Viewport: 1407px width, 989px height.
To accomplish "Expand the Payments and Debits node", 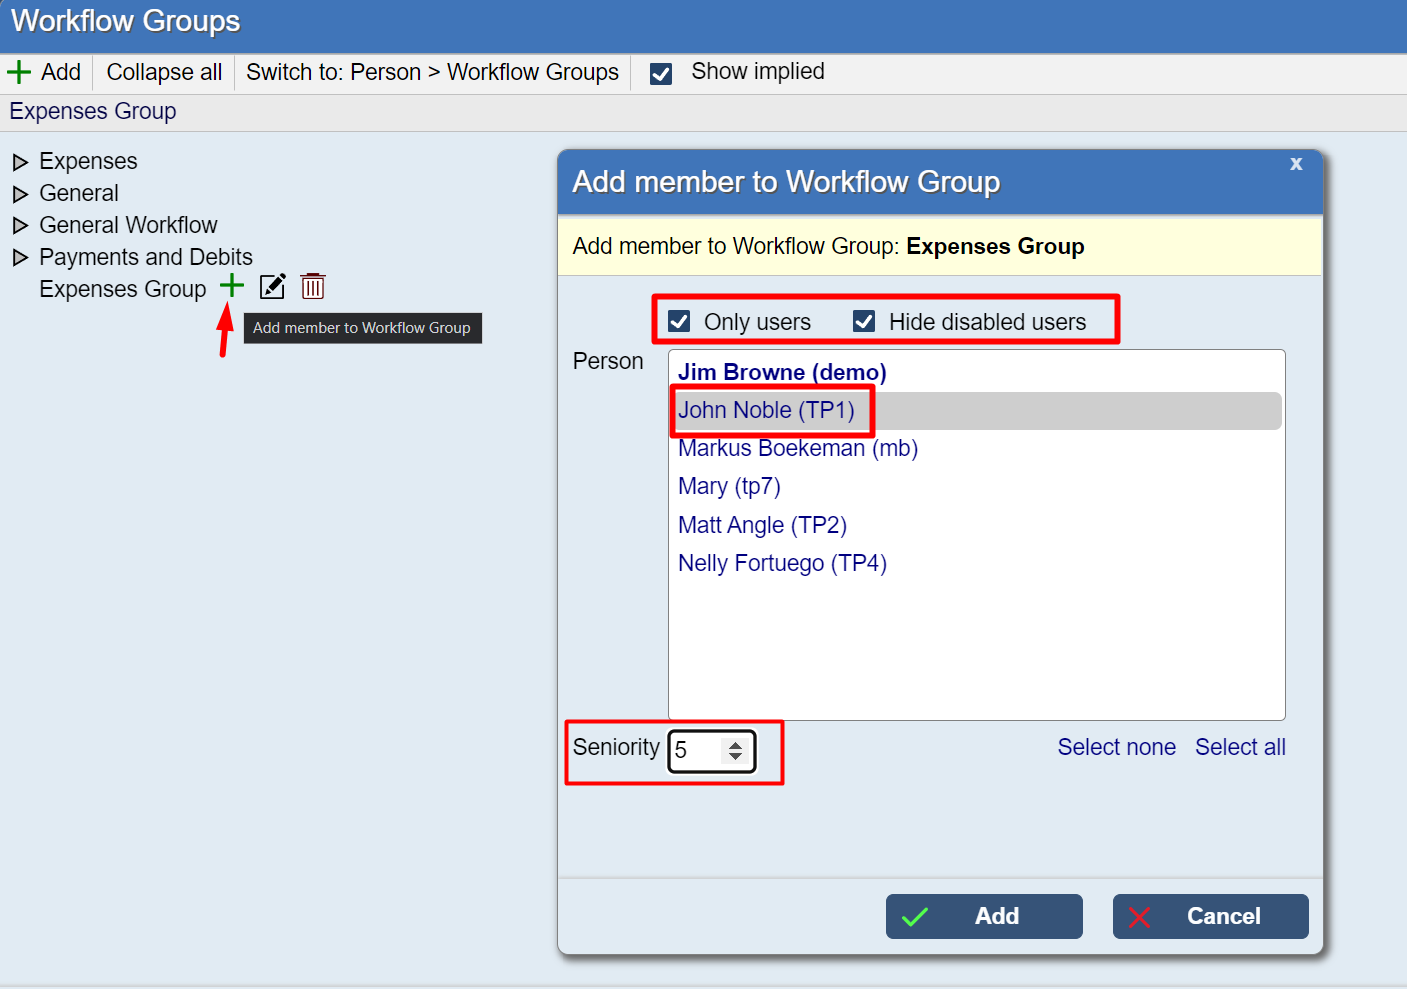I will click(x=20, y=258).
